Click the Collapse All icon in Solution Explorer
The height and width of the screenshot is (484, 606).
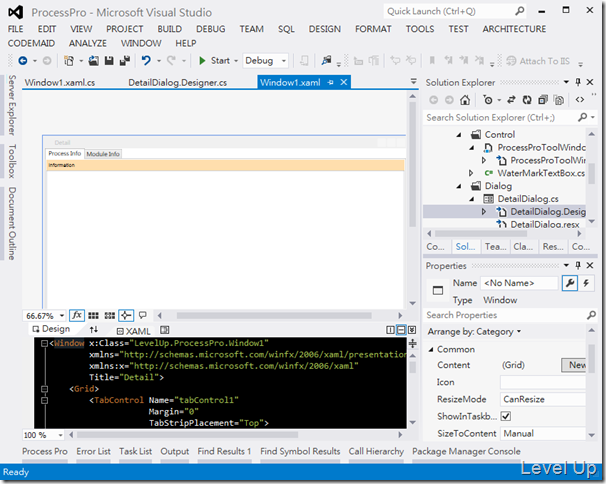pyautogui.click(x=543, y=100)
